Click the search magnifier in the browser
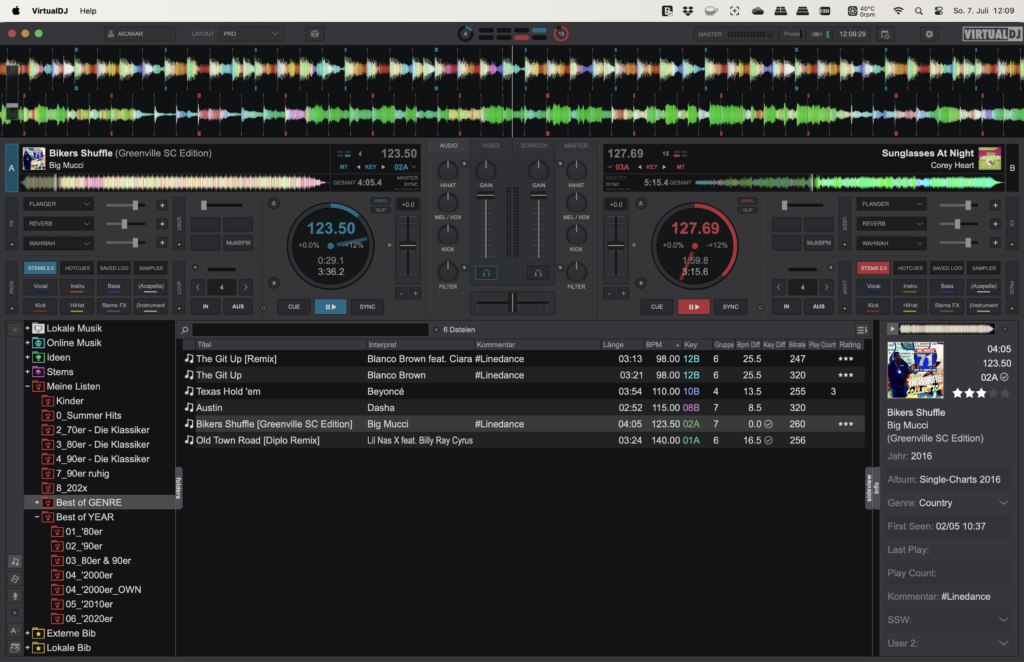This screenshot has width=1024, height=662. pos(185,330)
